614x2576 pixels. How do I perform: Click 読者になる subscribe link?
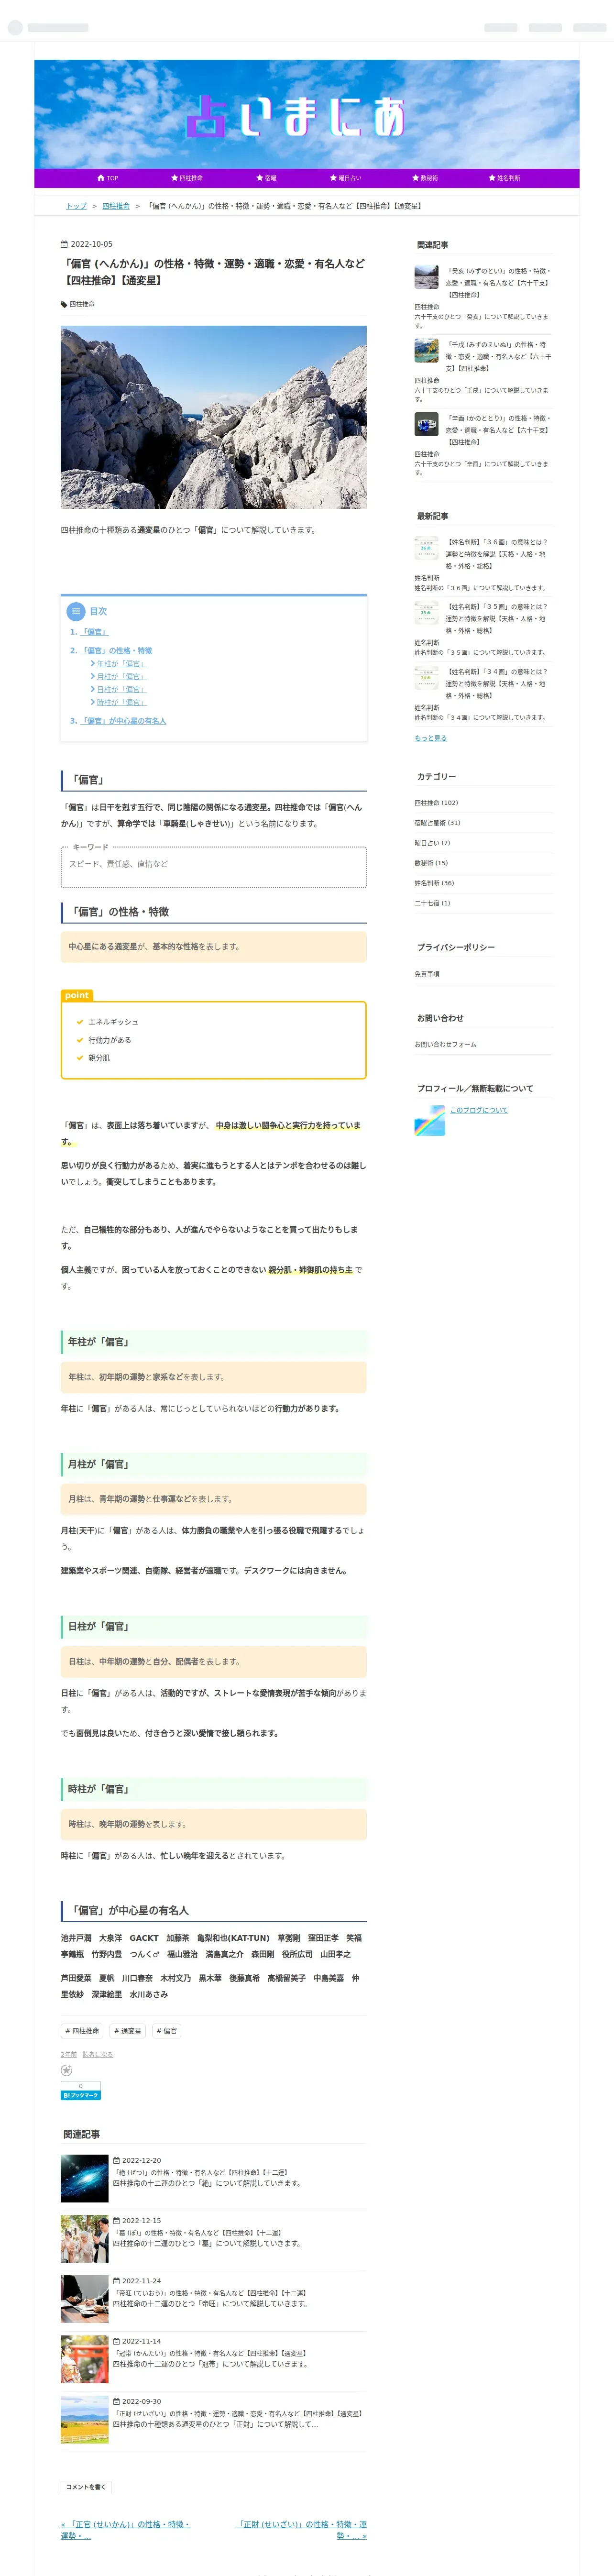click(x=98, y=2054)
